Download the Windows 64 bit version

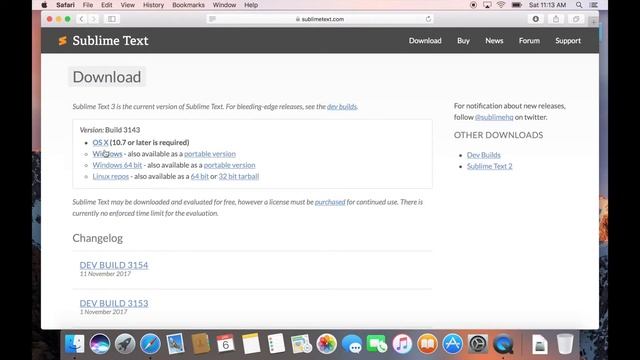[x=117, y=165]
